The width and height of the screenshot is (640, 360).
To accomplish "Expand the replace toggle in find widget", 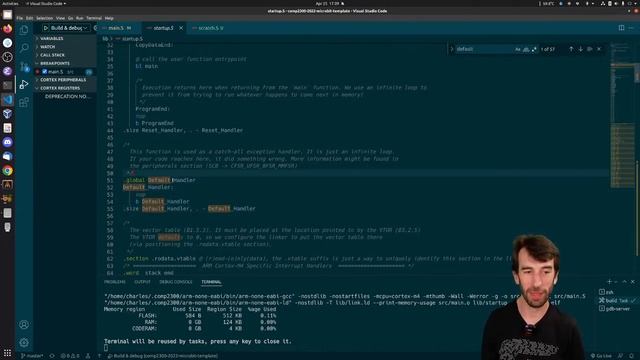I will point(452,49).
